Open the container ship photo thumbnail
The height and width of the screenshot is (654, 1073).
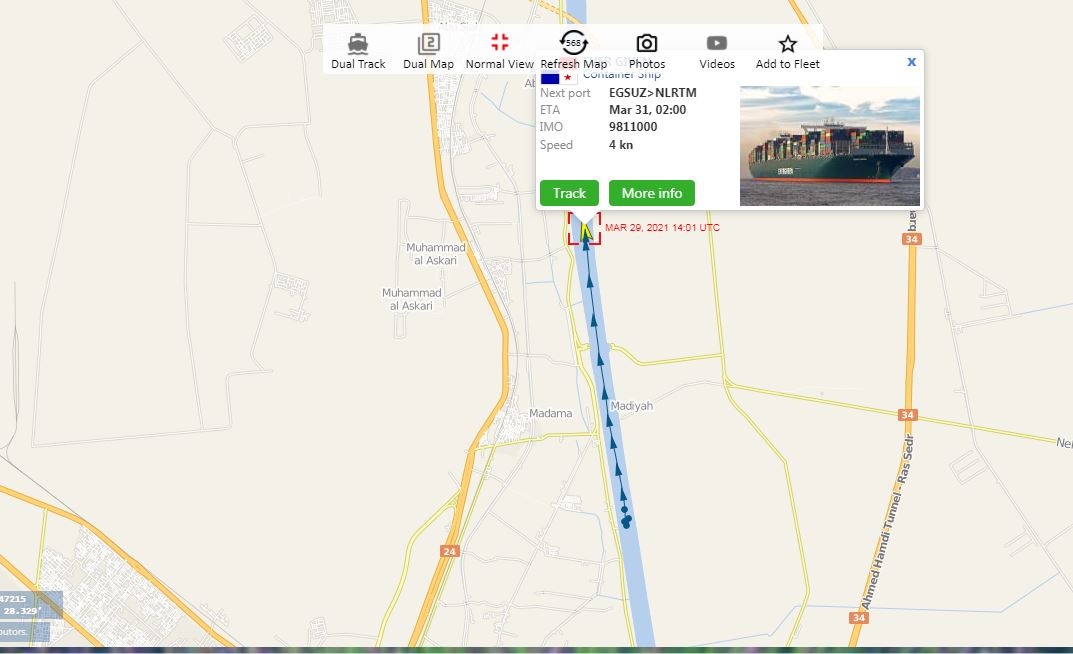pos(829,146)
